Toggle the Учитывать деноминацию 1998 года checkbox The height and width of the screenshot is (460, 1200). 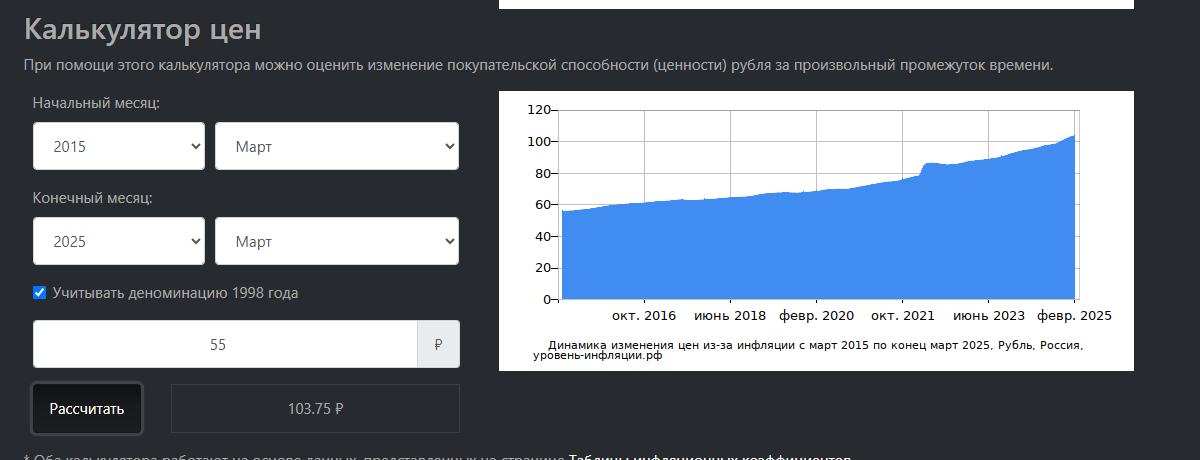coord(40,293)
